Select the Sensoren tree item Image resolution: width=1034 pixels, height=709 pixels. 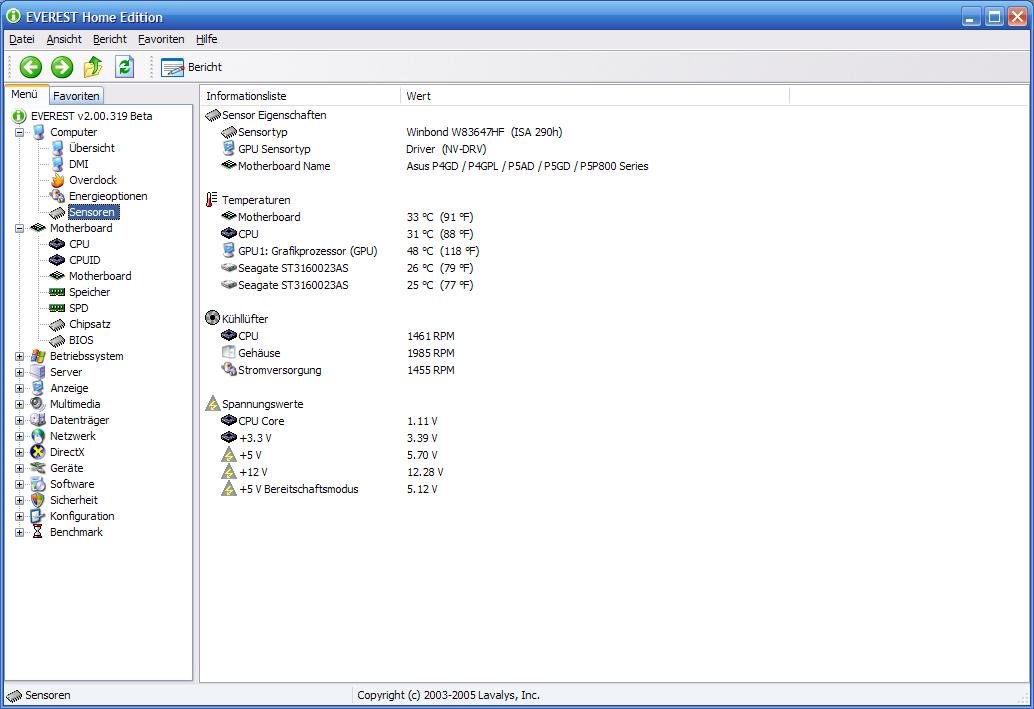pos(93,212)
